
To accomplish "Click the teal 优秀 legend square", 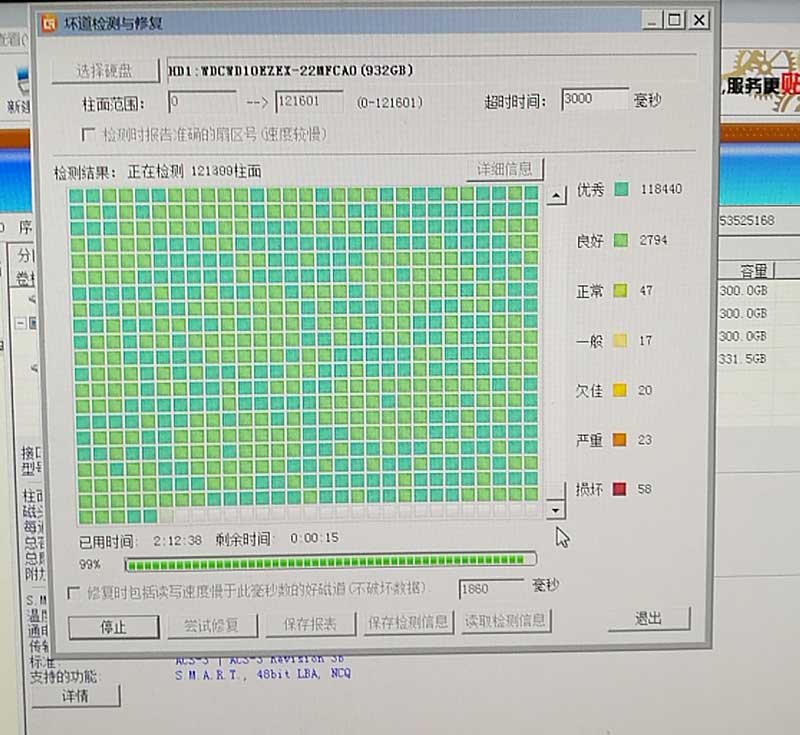I will click(621, 189).
